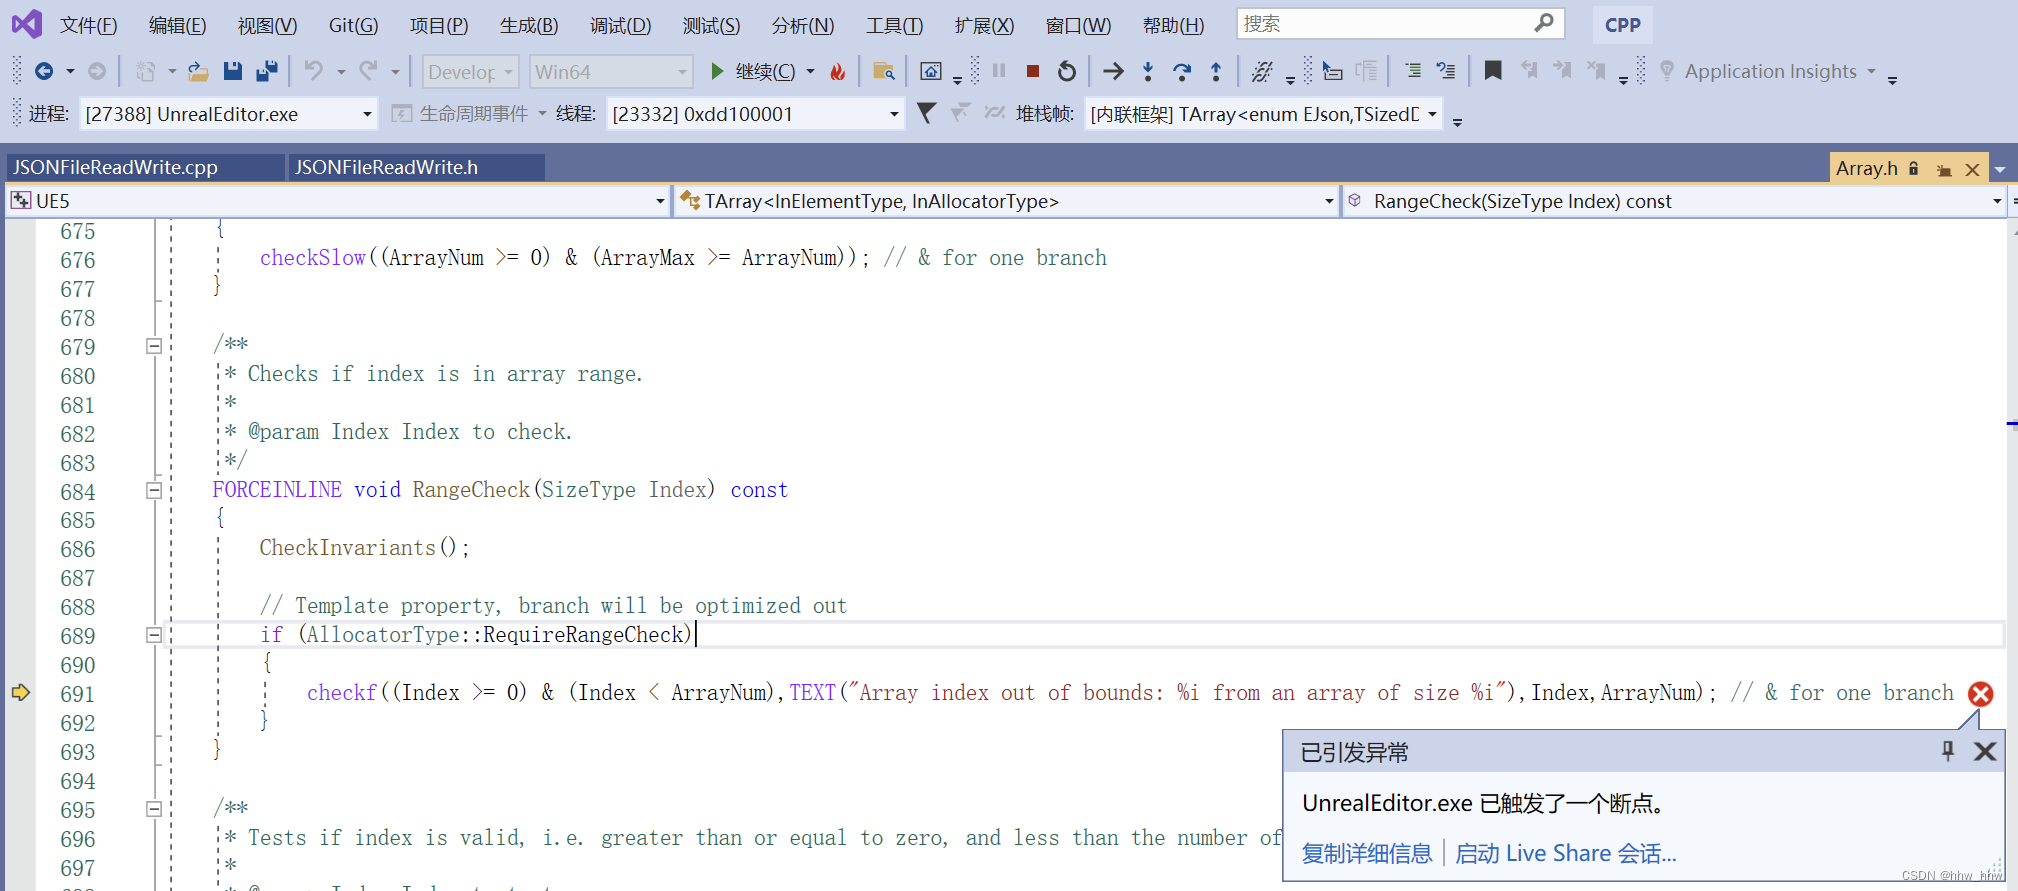Click the Undo arrow icon

point(313,71)
